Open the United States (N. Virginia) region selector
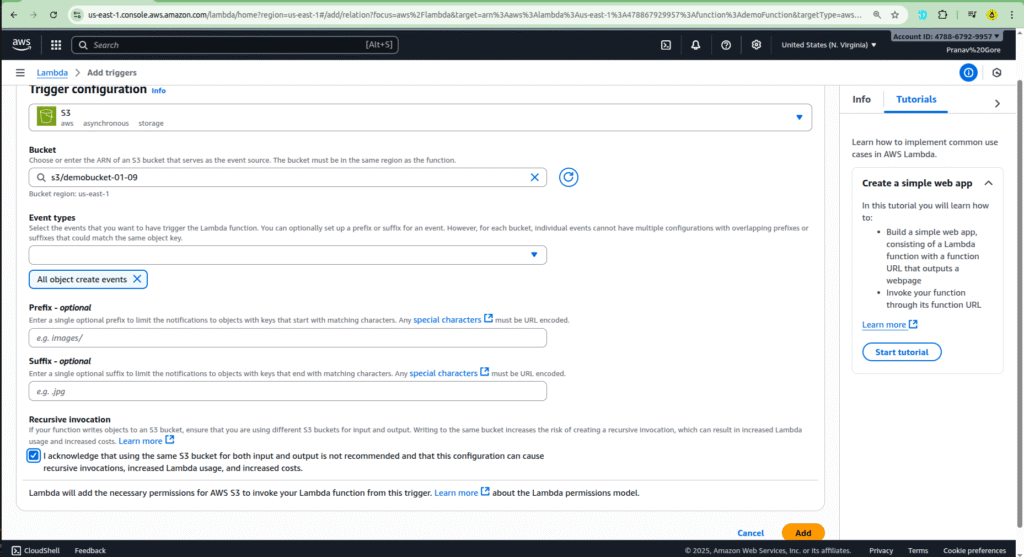 (x=828, y=45)
